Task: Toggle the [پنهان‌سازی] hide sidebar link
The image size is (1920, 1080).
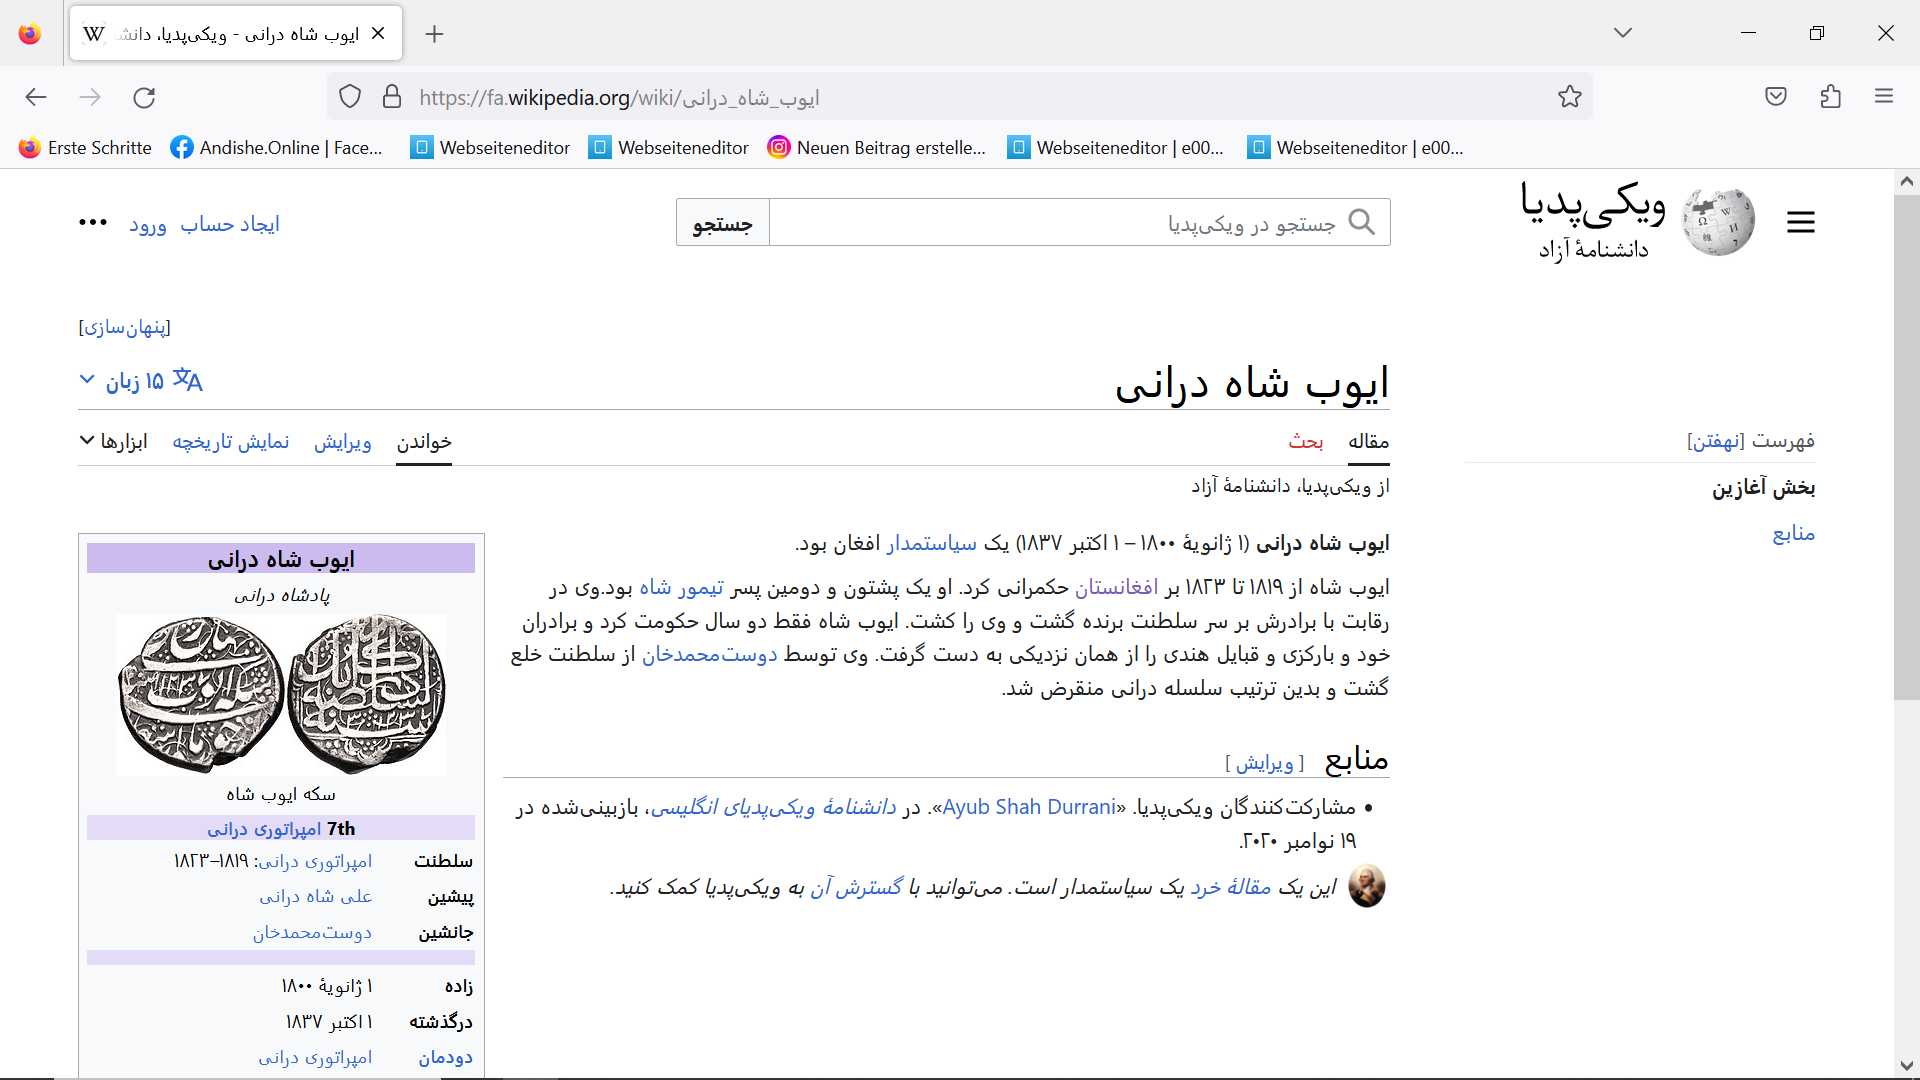Action: 125,327
